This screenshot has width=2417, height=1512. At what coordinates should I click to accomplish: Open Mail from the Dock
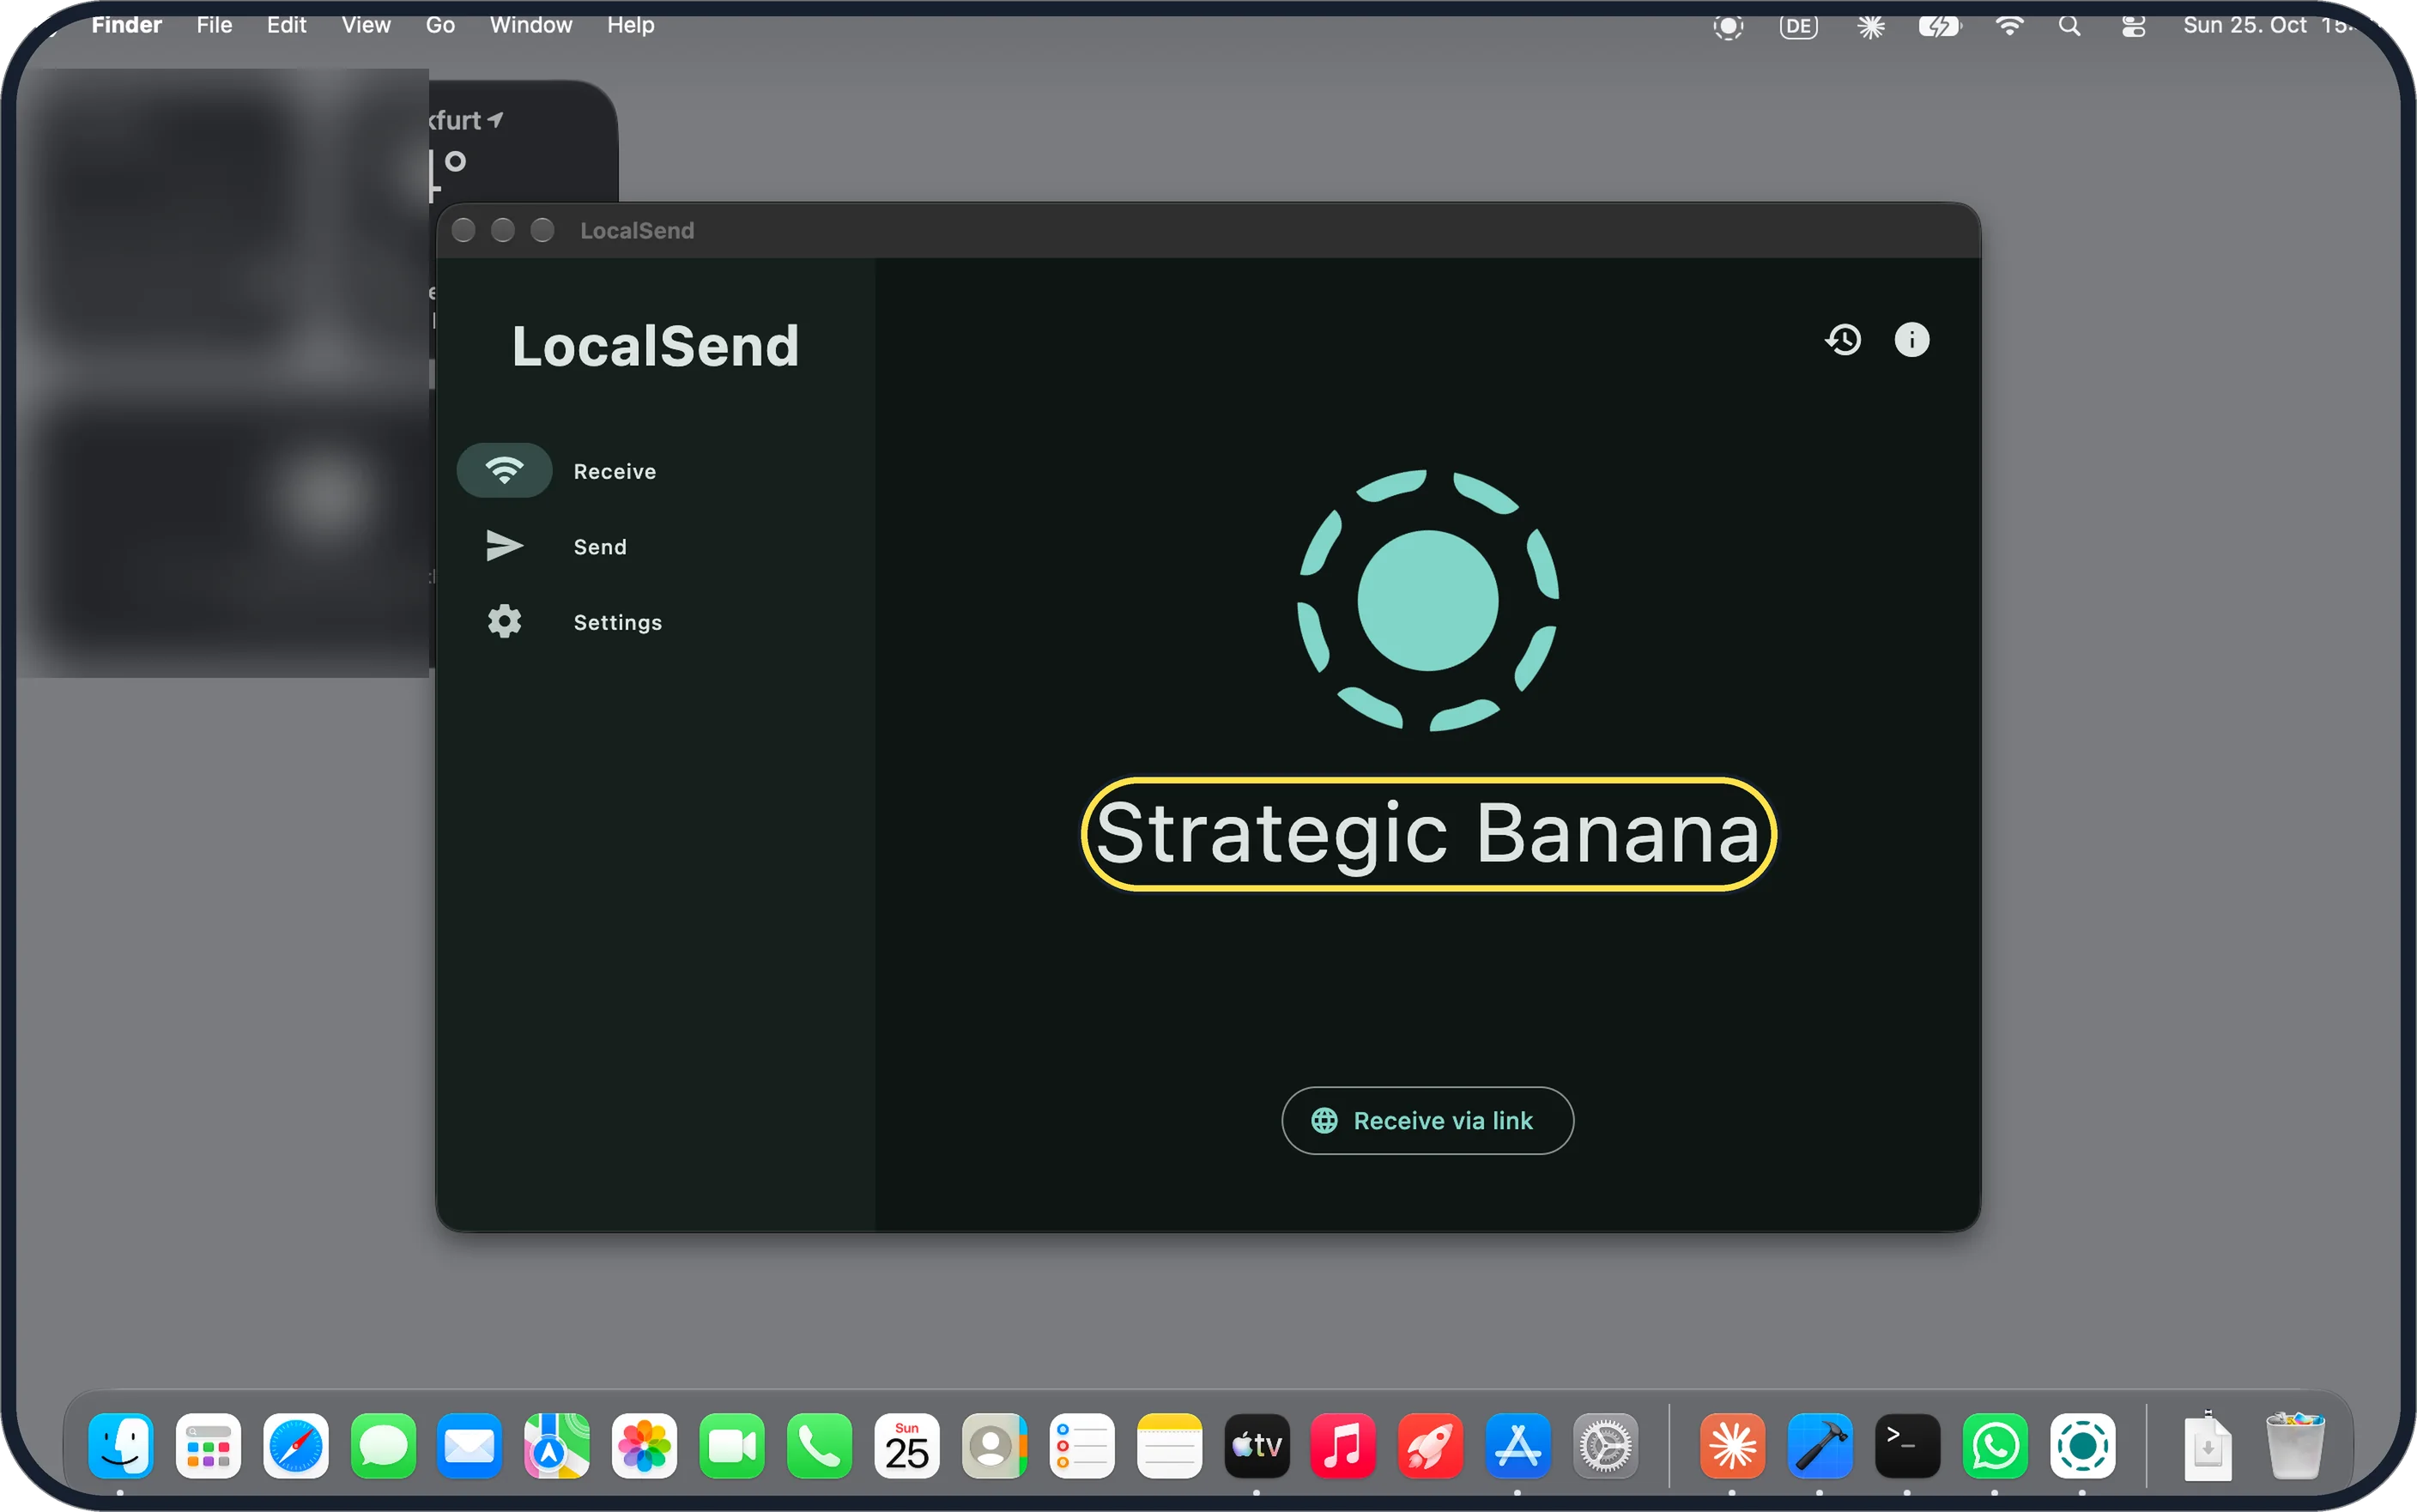click(x=469, y=1446)
